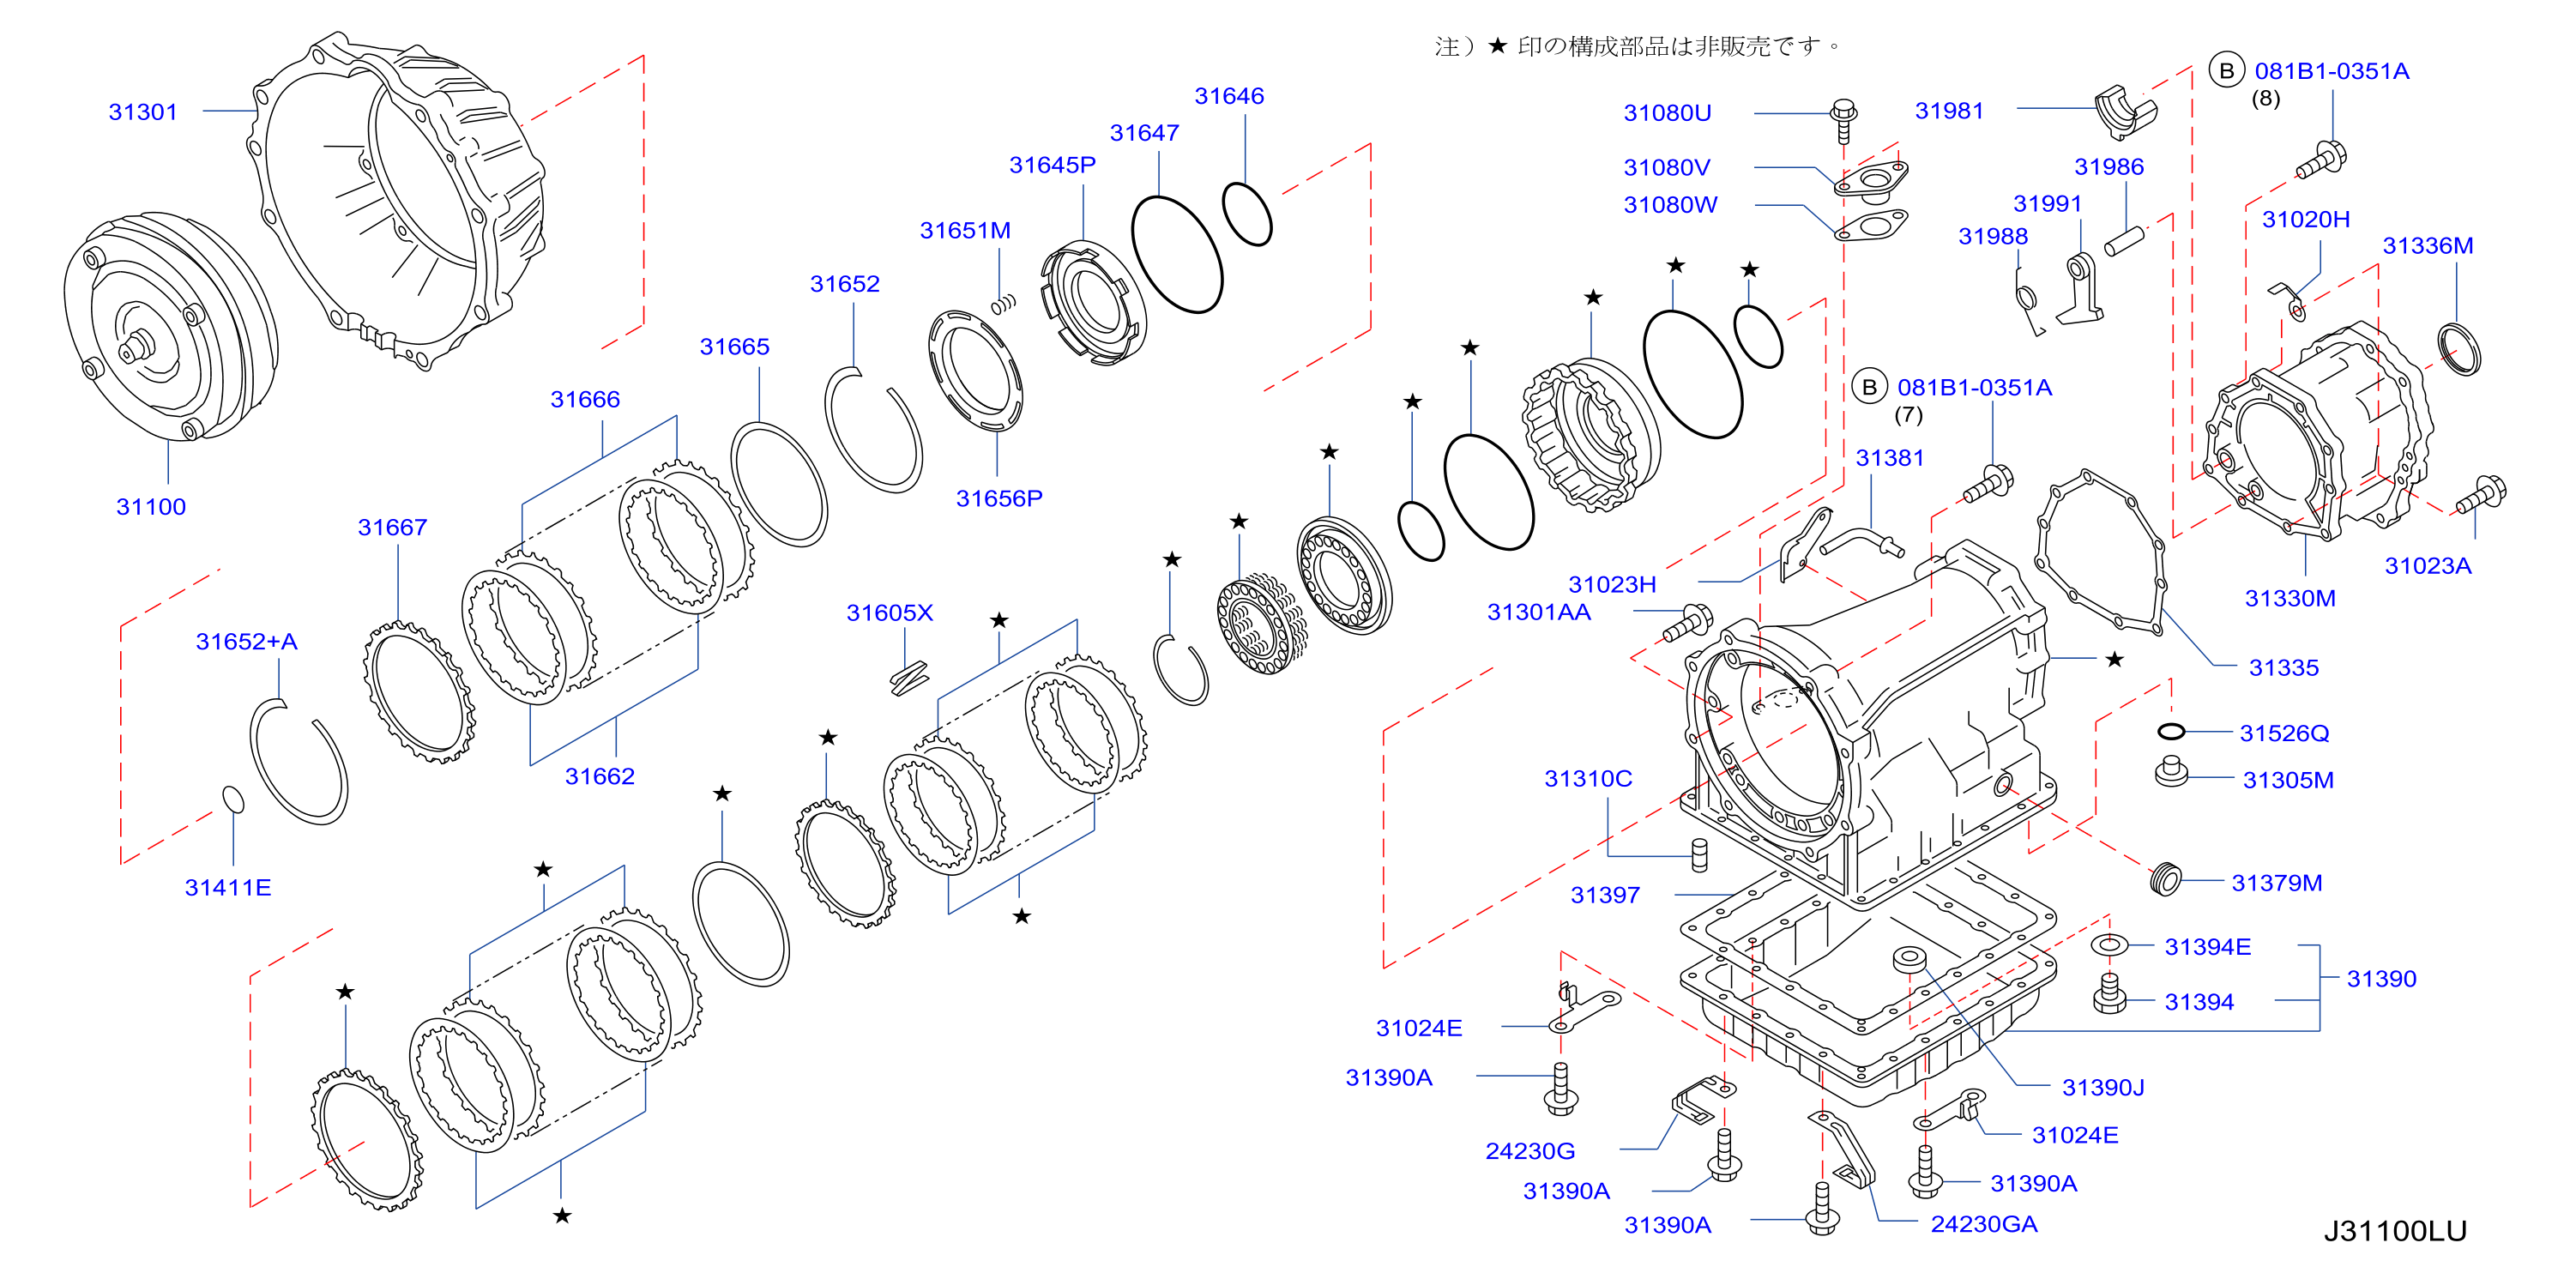Click the large O-ring under 31647
The height and width of the screenshot is (1273, 2576).
pyautogui.click(x=1177, y=254)
